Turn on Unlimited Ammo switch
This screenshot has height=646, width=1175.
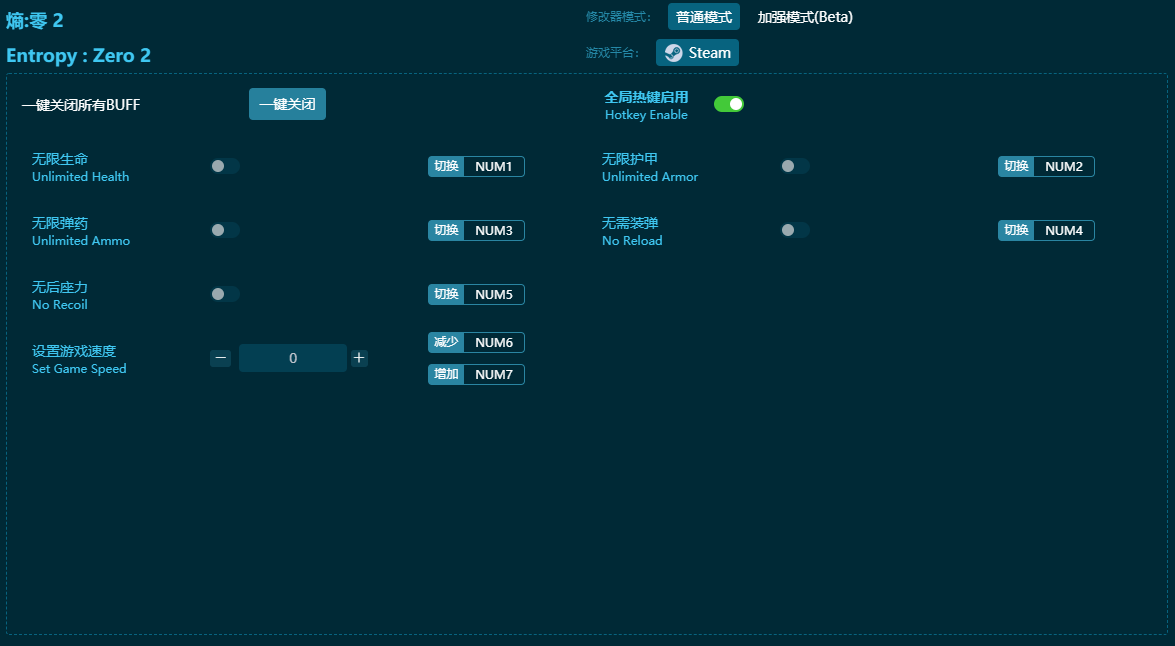(x=225, y=230)
